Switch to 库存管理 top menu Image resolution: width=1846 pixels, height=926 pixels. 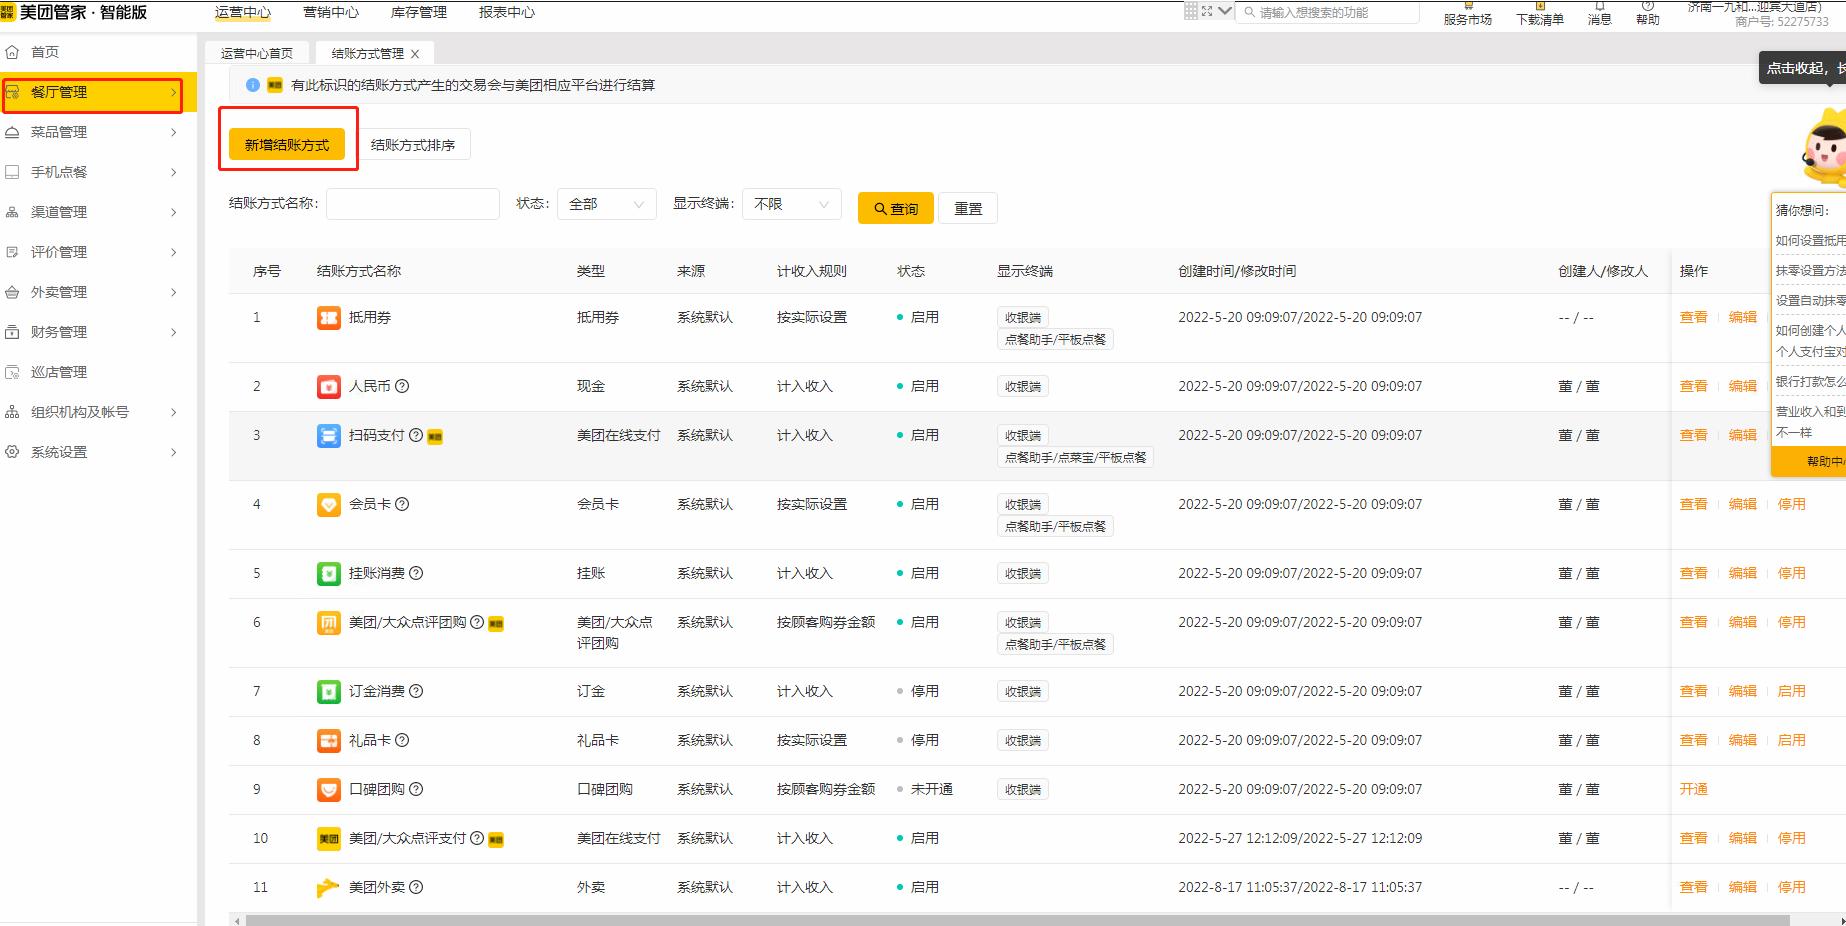pos(419,12)
